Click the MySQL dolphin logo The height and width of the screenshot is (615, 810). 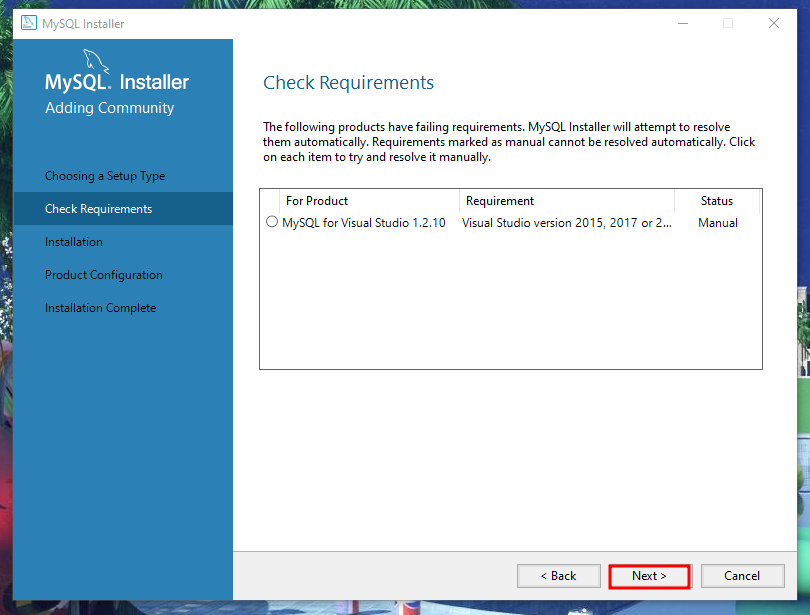pyautogui.click(x=96, y=62)
